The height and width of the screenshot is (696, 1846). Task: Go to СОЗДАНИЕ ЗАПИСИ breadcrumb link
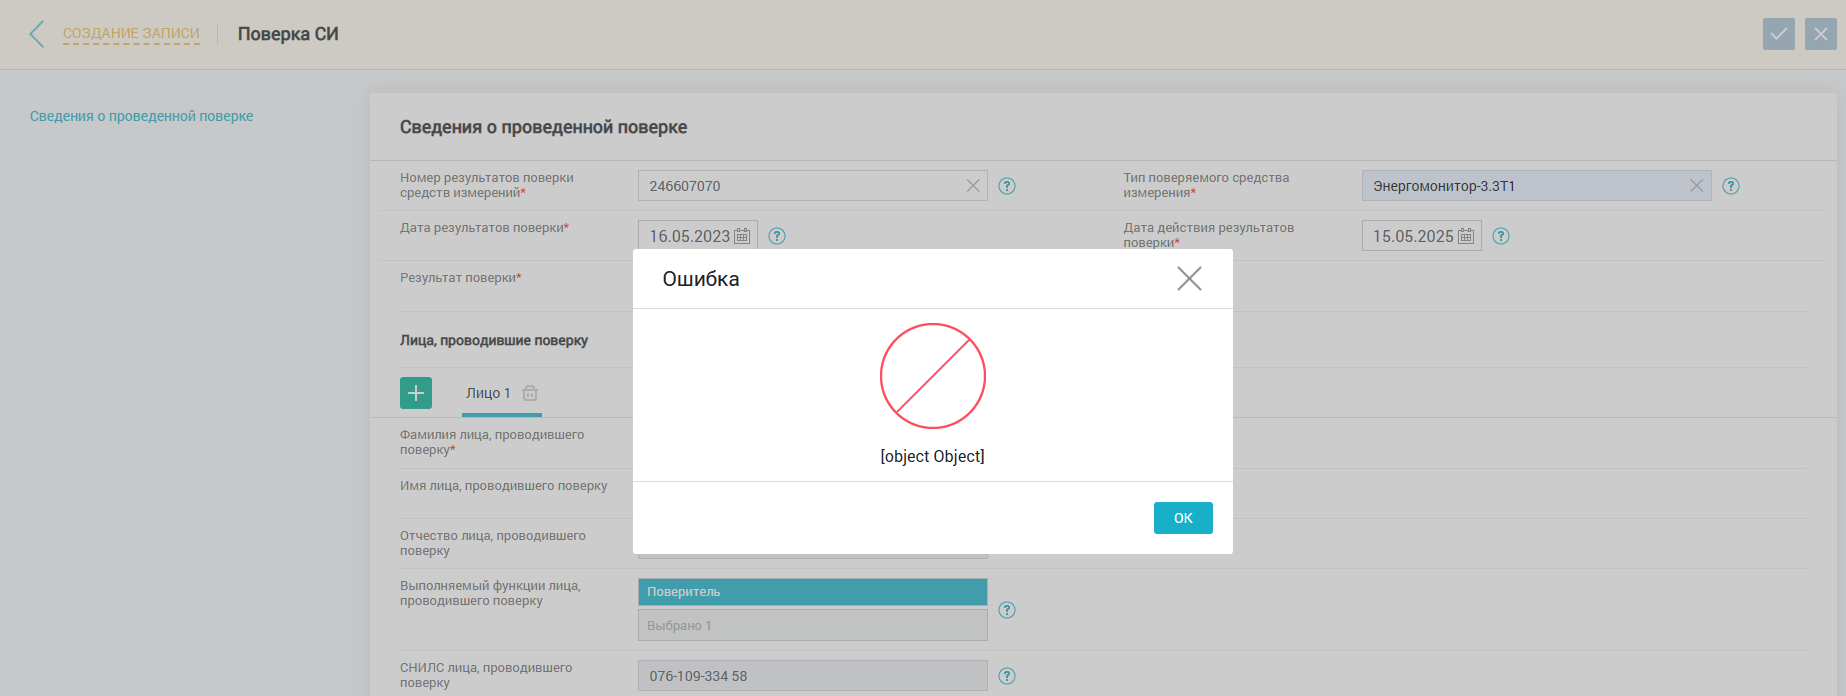tap(131, 34)
